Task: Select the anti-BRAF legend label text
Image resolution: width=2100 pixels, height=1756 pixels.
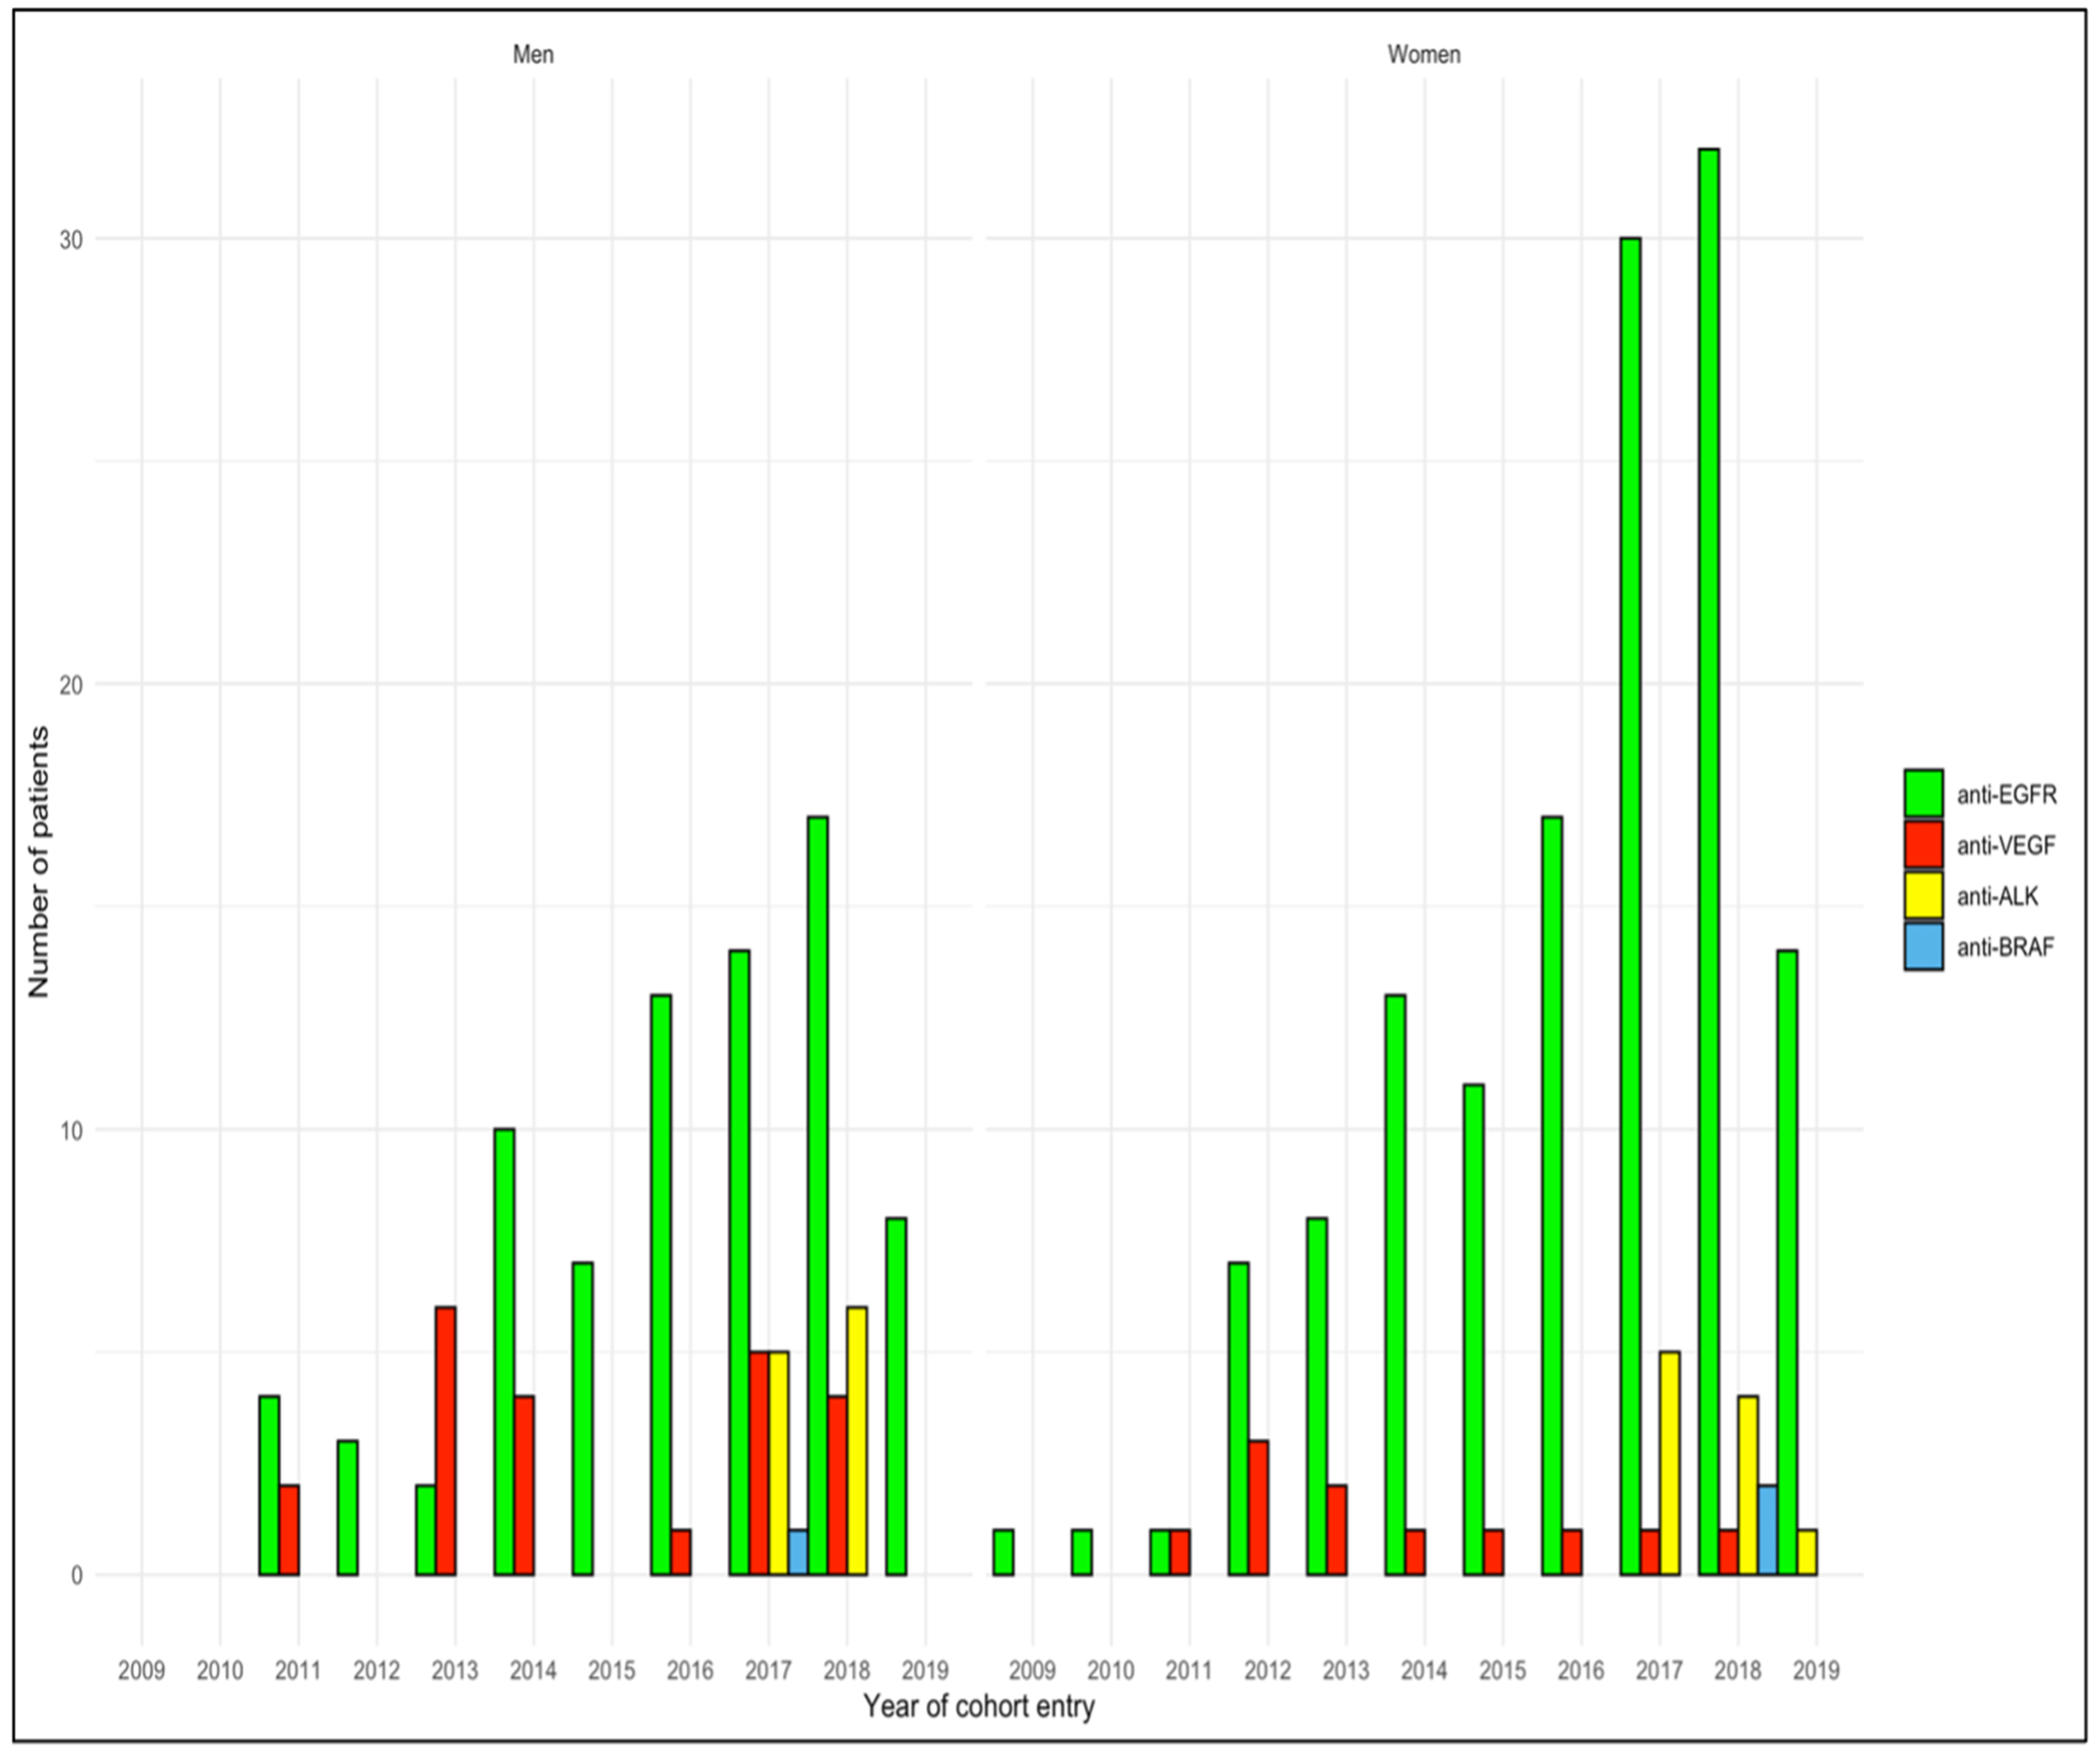Action: coord(2005,947)
